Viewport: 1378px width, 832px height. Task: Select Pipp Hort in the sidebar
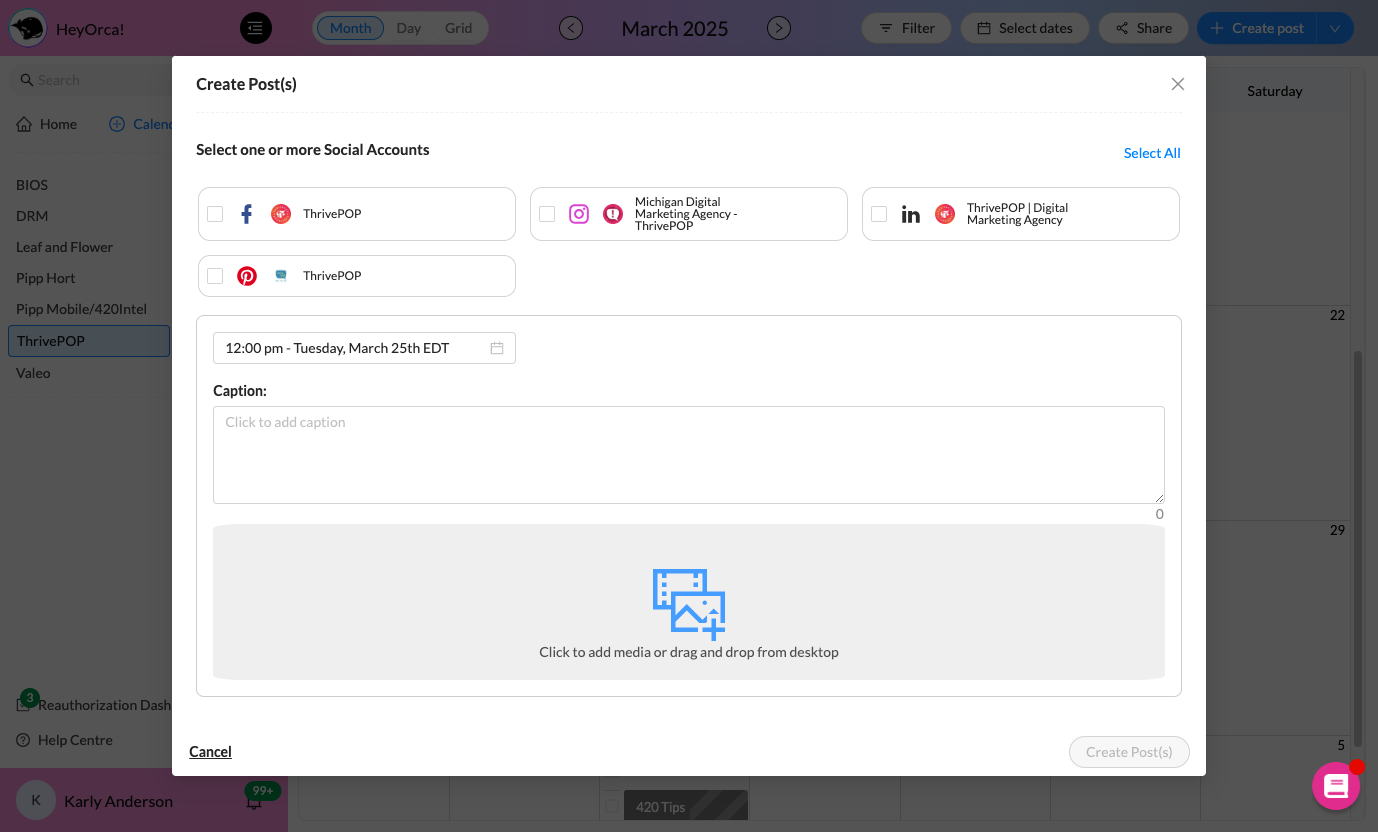tap(46, 278)
